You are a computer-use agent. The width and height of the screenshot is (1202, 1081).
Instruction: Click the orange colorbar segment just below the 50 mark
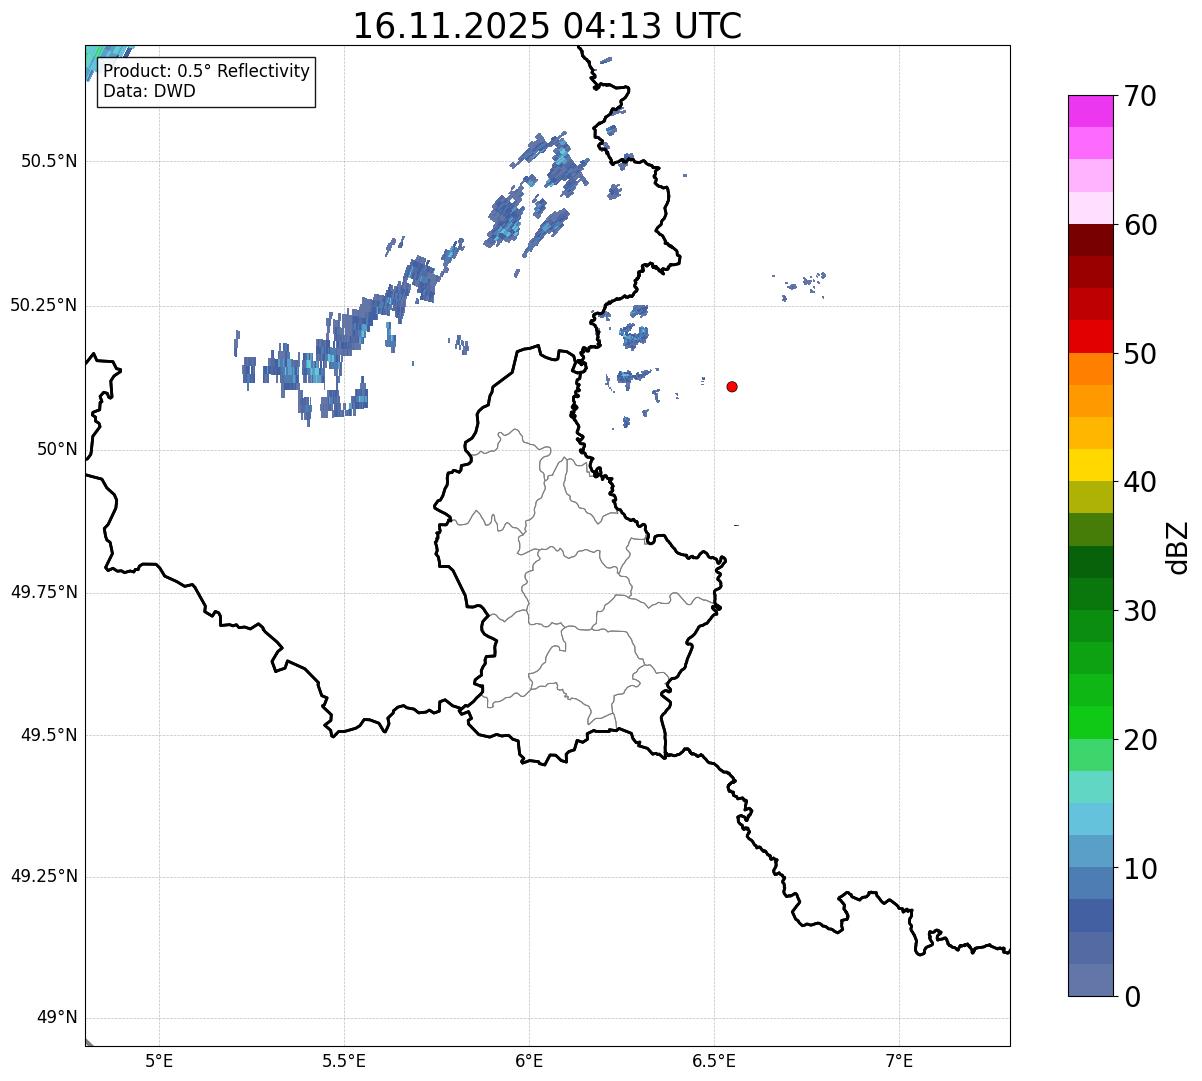click(1090, 369)
